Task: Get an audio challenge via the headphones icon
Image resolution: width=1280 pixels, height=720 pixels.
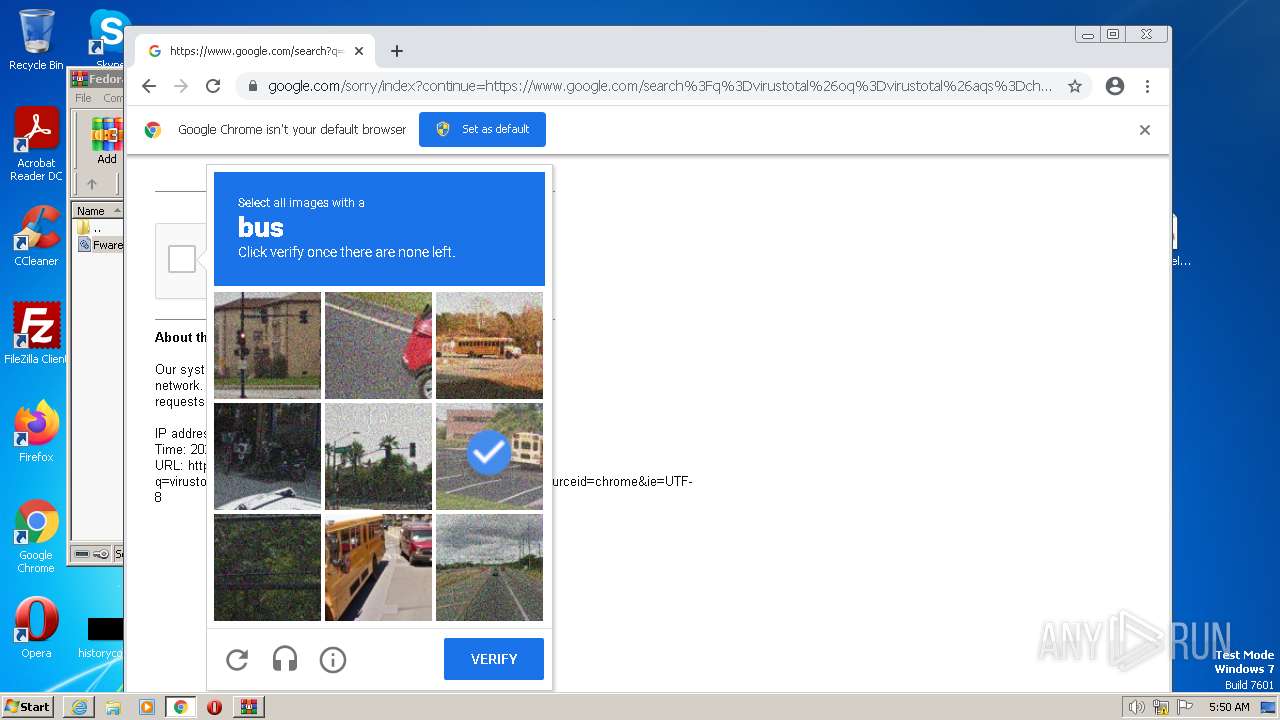Action: click(x=285, y=660)
